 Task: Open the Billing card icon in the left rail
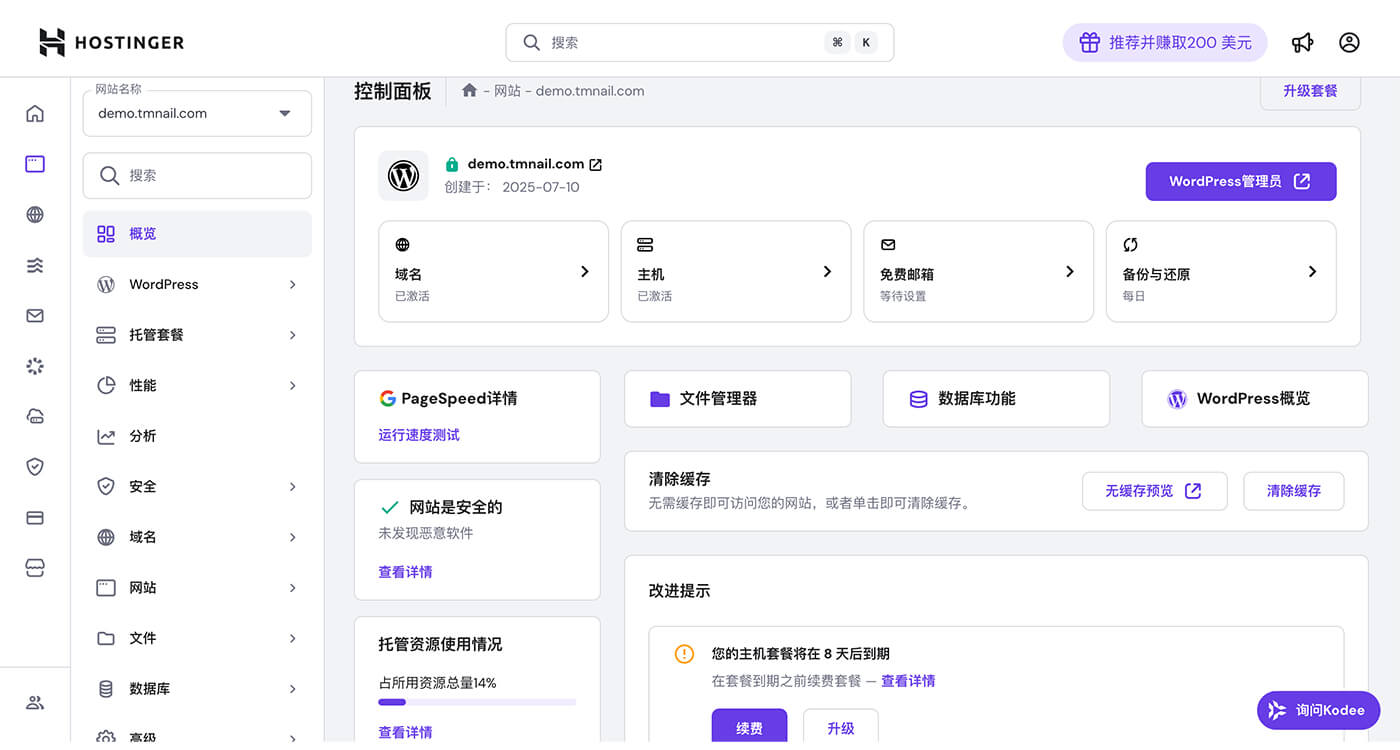click(35, 518)
